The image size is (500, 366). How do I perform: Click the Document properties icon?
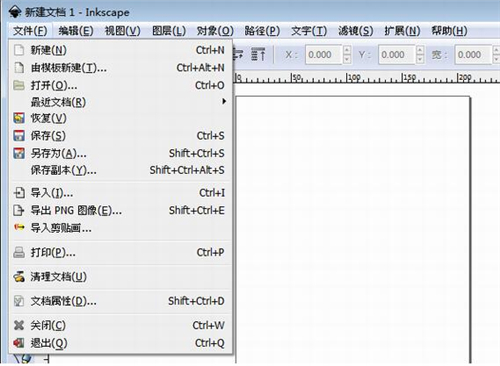pyautogui.click(x=19, y=301)
